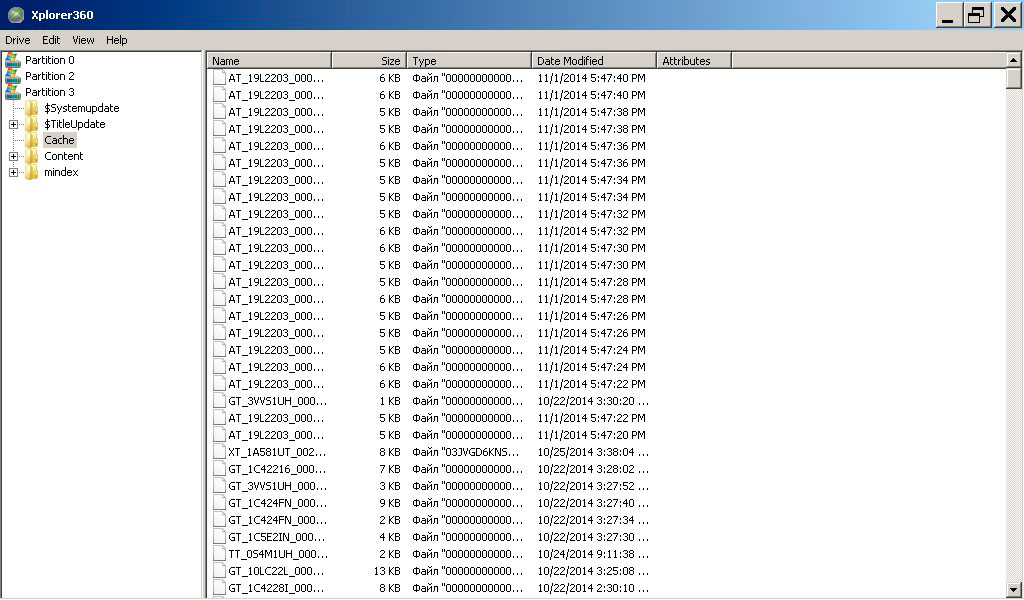Select file GT_10LC22L_000...

(x=276, y=571)
